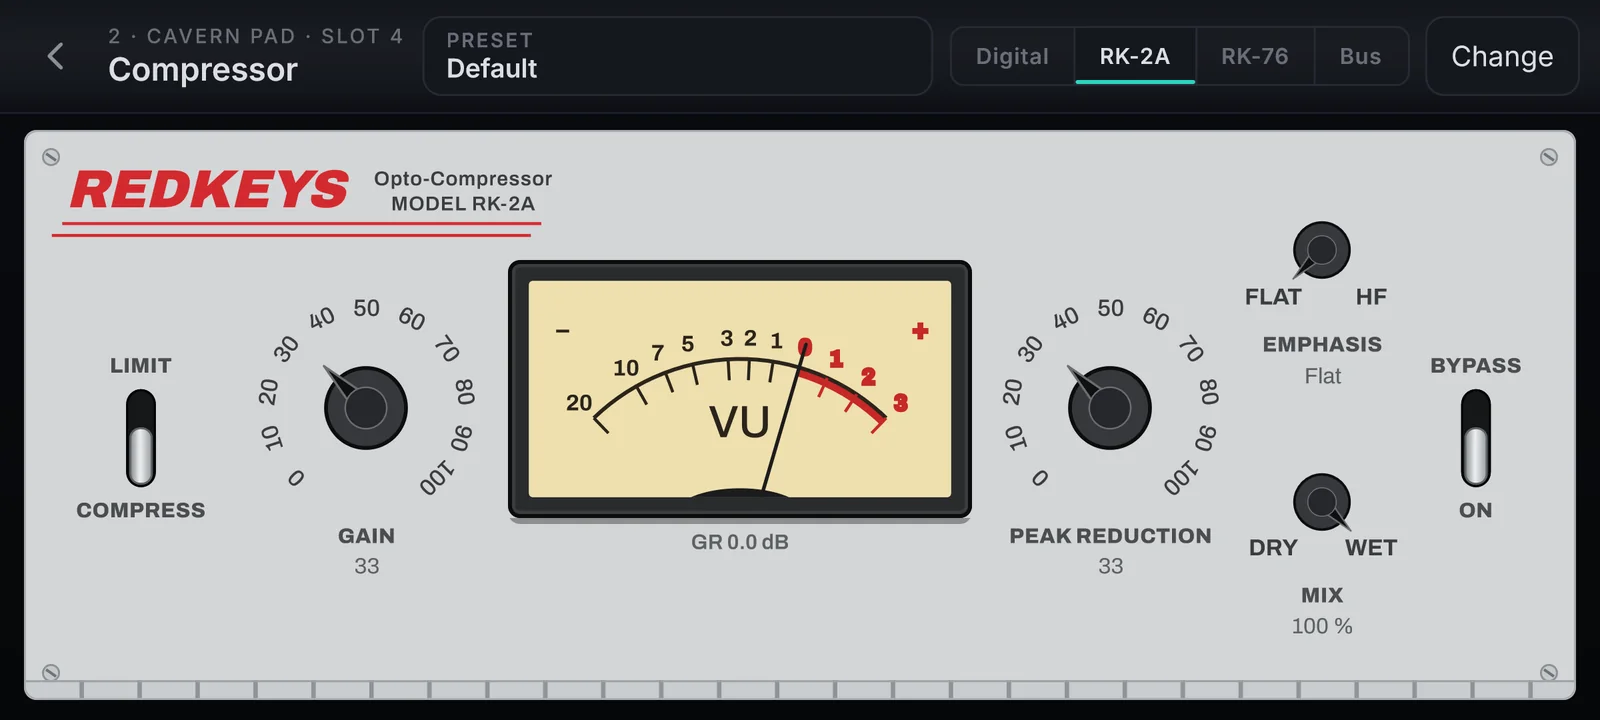This screenshot has width=1600, height=720.
Task: Click the Change button
Action: pyautogui.click(x=1502, y=56)
